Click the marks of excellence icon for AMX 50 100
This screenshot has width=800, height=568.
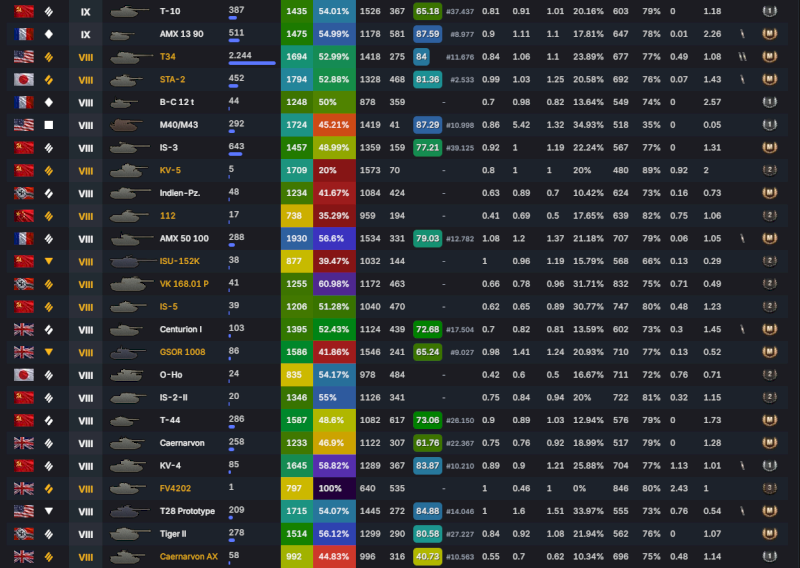742,238
